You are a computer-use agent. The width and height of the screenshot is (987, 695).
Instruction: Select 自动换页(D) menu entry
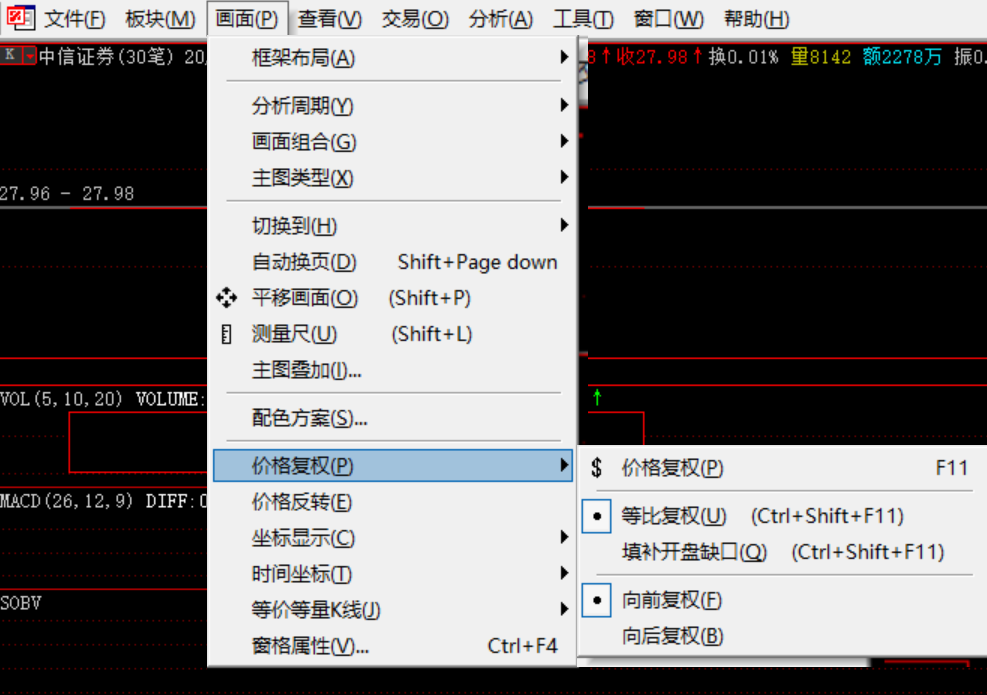393,261
